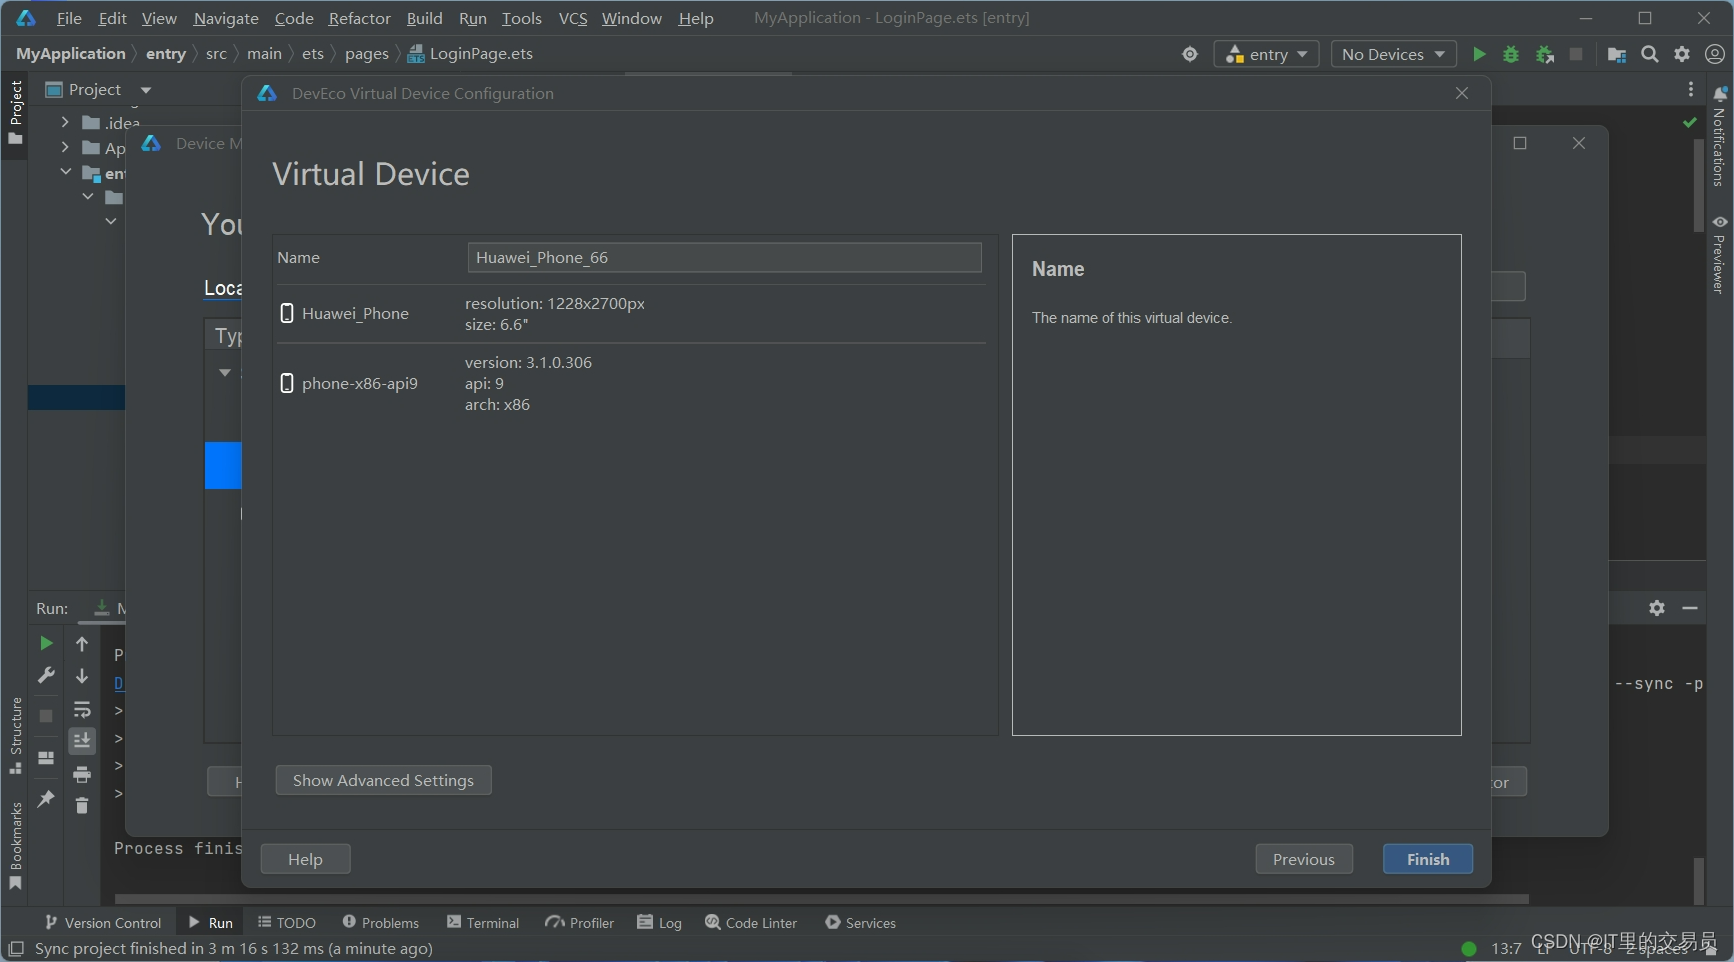Click the Help button in dialog
Viewport: 1734px width, 962px height.
pyautogui.click(x=305, y=859)
